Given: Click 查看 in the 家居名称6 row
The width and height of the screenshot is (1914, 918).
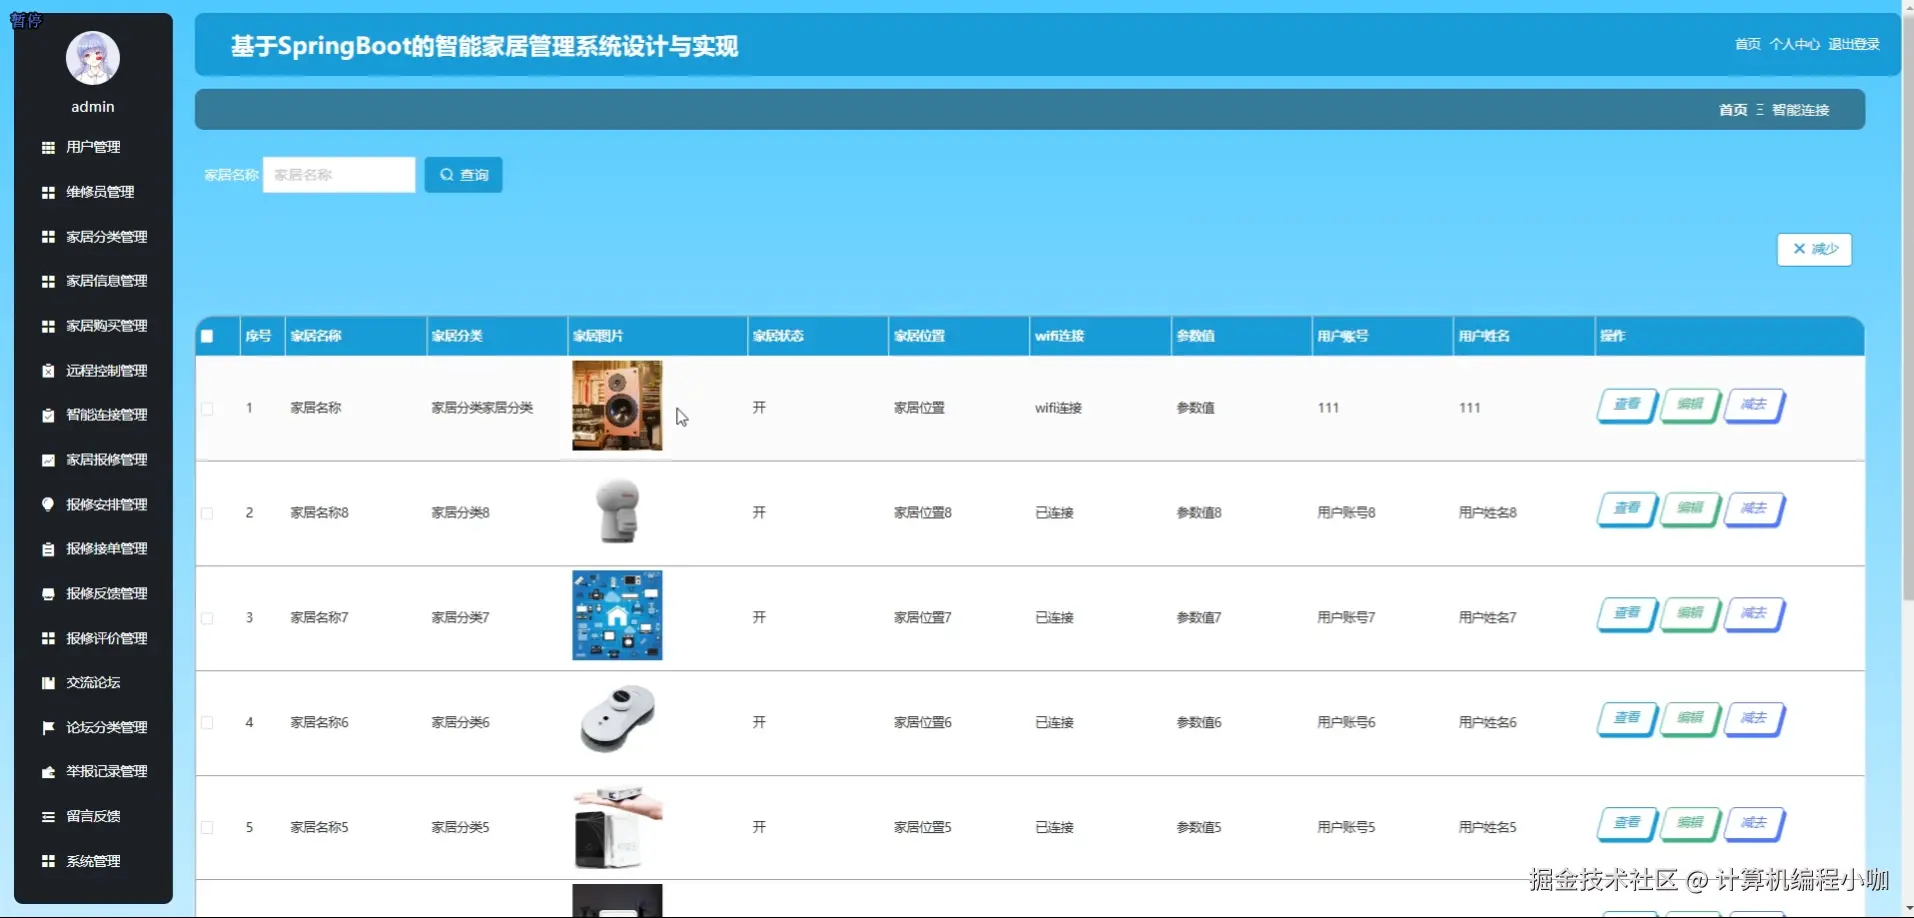Looking at the screenshot, I should tap(1627, 719).
